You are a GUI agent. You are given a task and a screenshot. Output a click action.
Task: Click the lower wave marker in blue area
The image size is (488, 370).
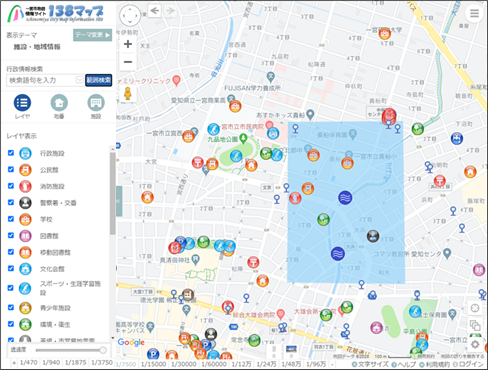click(338, 254)
